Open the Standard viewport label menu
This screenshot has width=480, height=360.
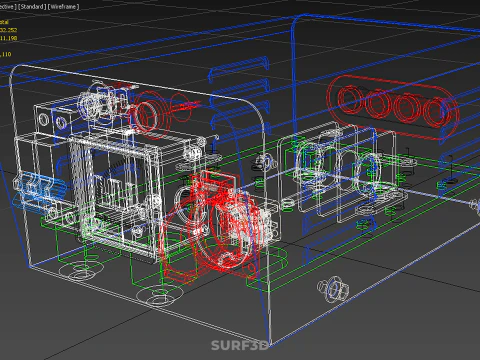[x=31, y=7]
